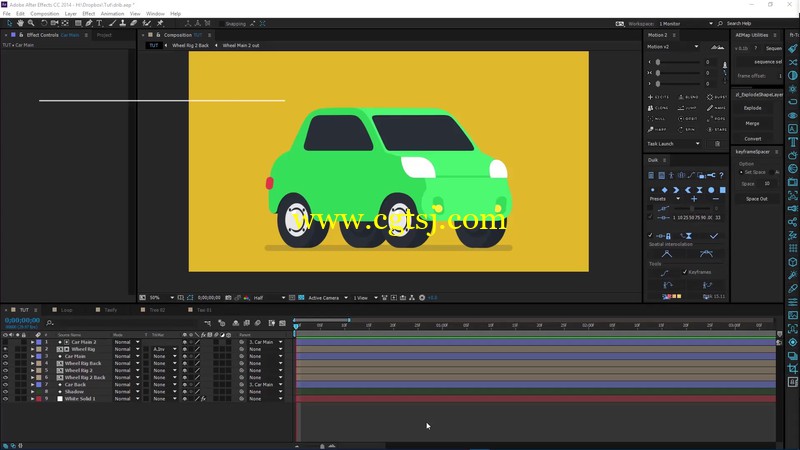Open the Composition menu

click(44, 14)
